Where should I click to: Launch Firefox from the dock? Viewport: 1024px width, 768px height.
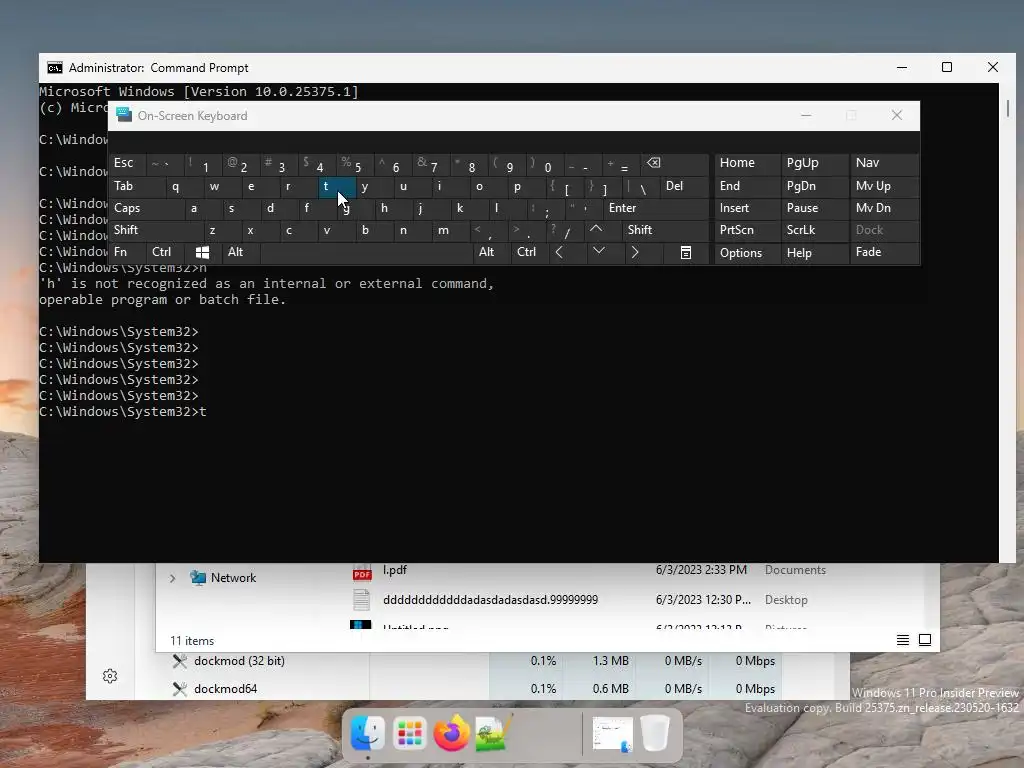point(451,733)
